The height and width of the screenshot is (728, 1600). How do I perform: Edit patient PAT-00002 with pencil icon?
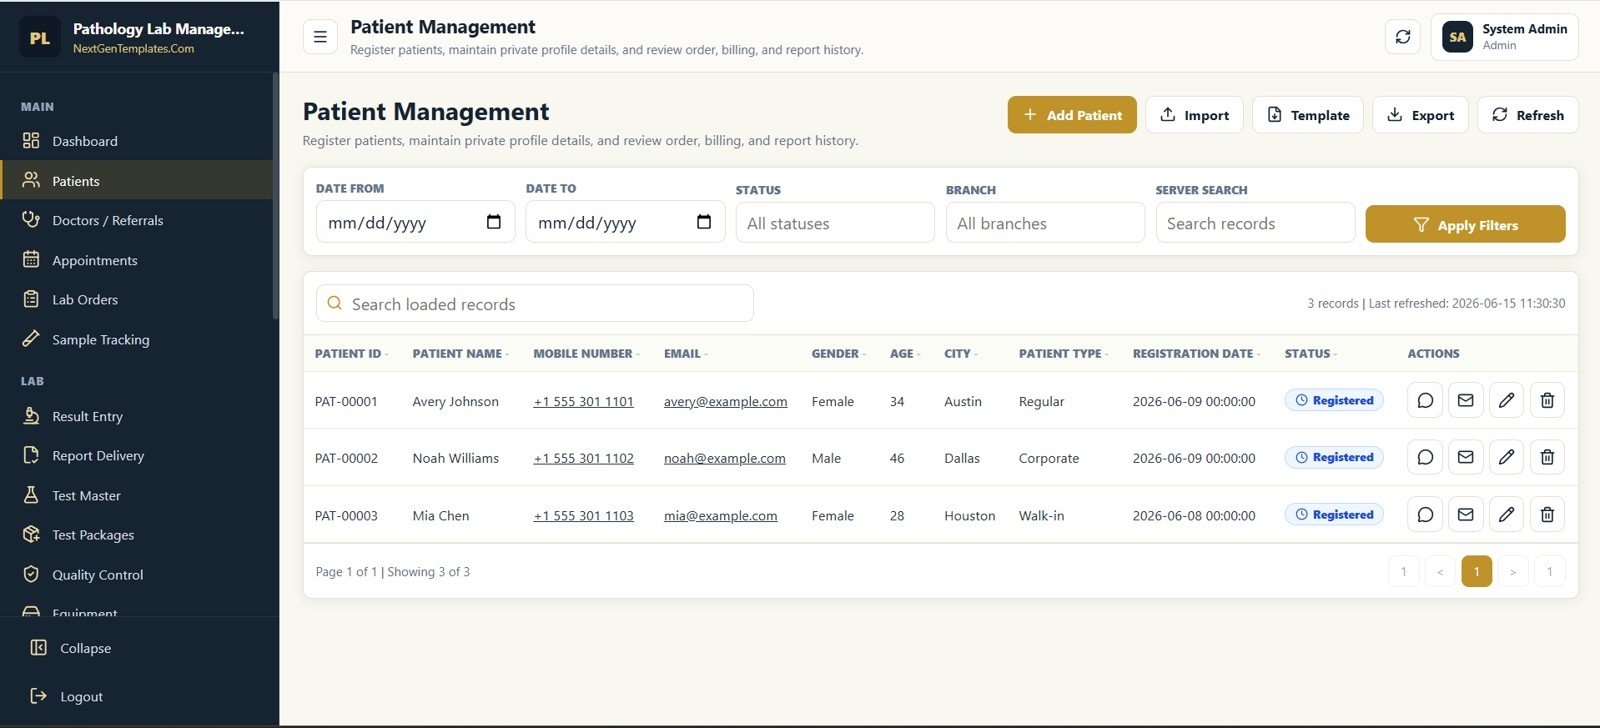coord(1506,457)
